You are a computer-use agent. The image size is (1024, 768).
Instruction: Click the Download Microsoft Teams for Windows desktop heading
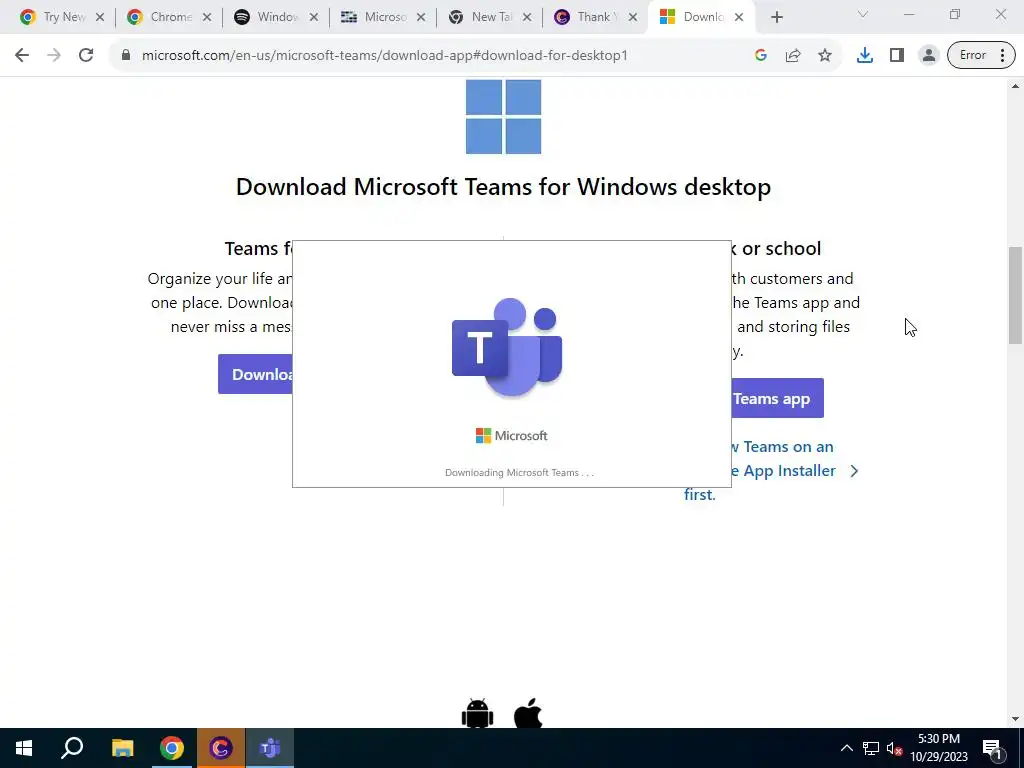coord(504,187)
